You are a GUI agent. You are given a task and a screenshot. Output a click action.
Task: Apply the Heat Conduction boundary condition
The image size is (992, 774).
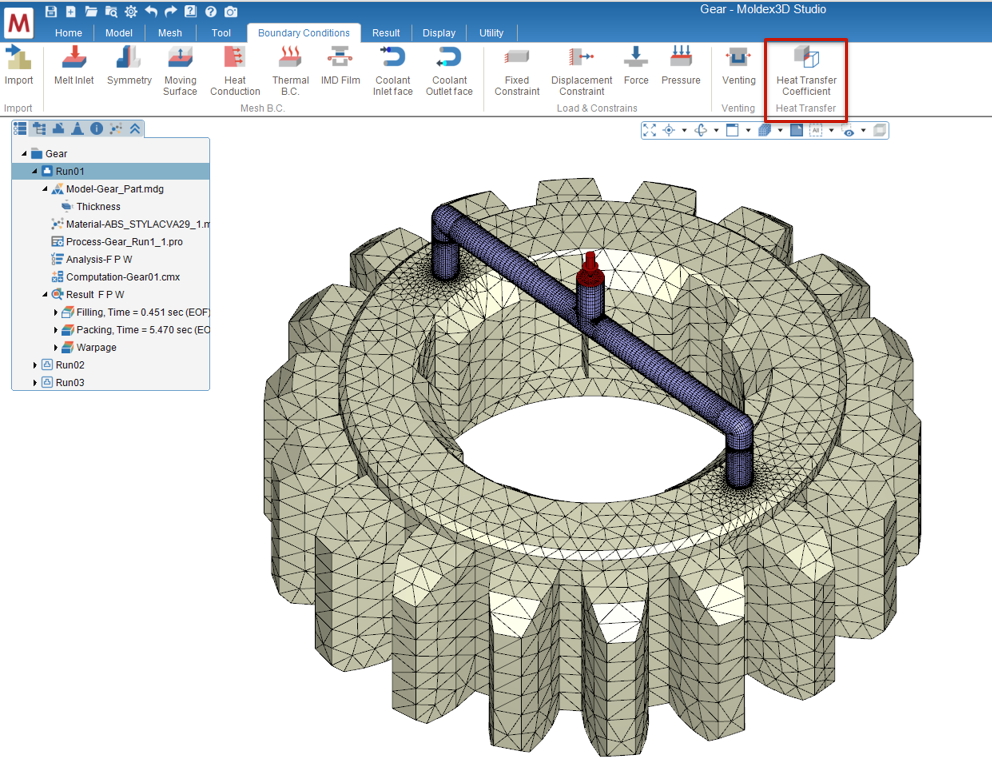pos(235,71)
